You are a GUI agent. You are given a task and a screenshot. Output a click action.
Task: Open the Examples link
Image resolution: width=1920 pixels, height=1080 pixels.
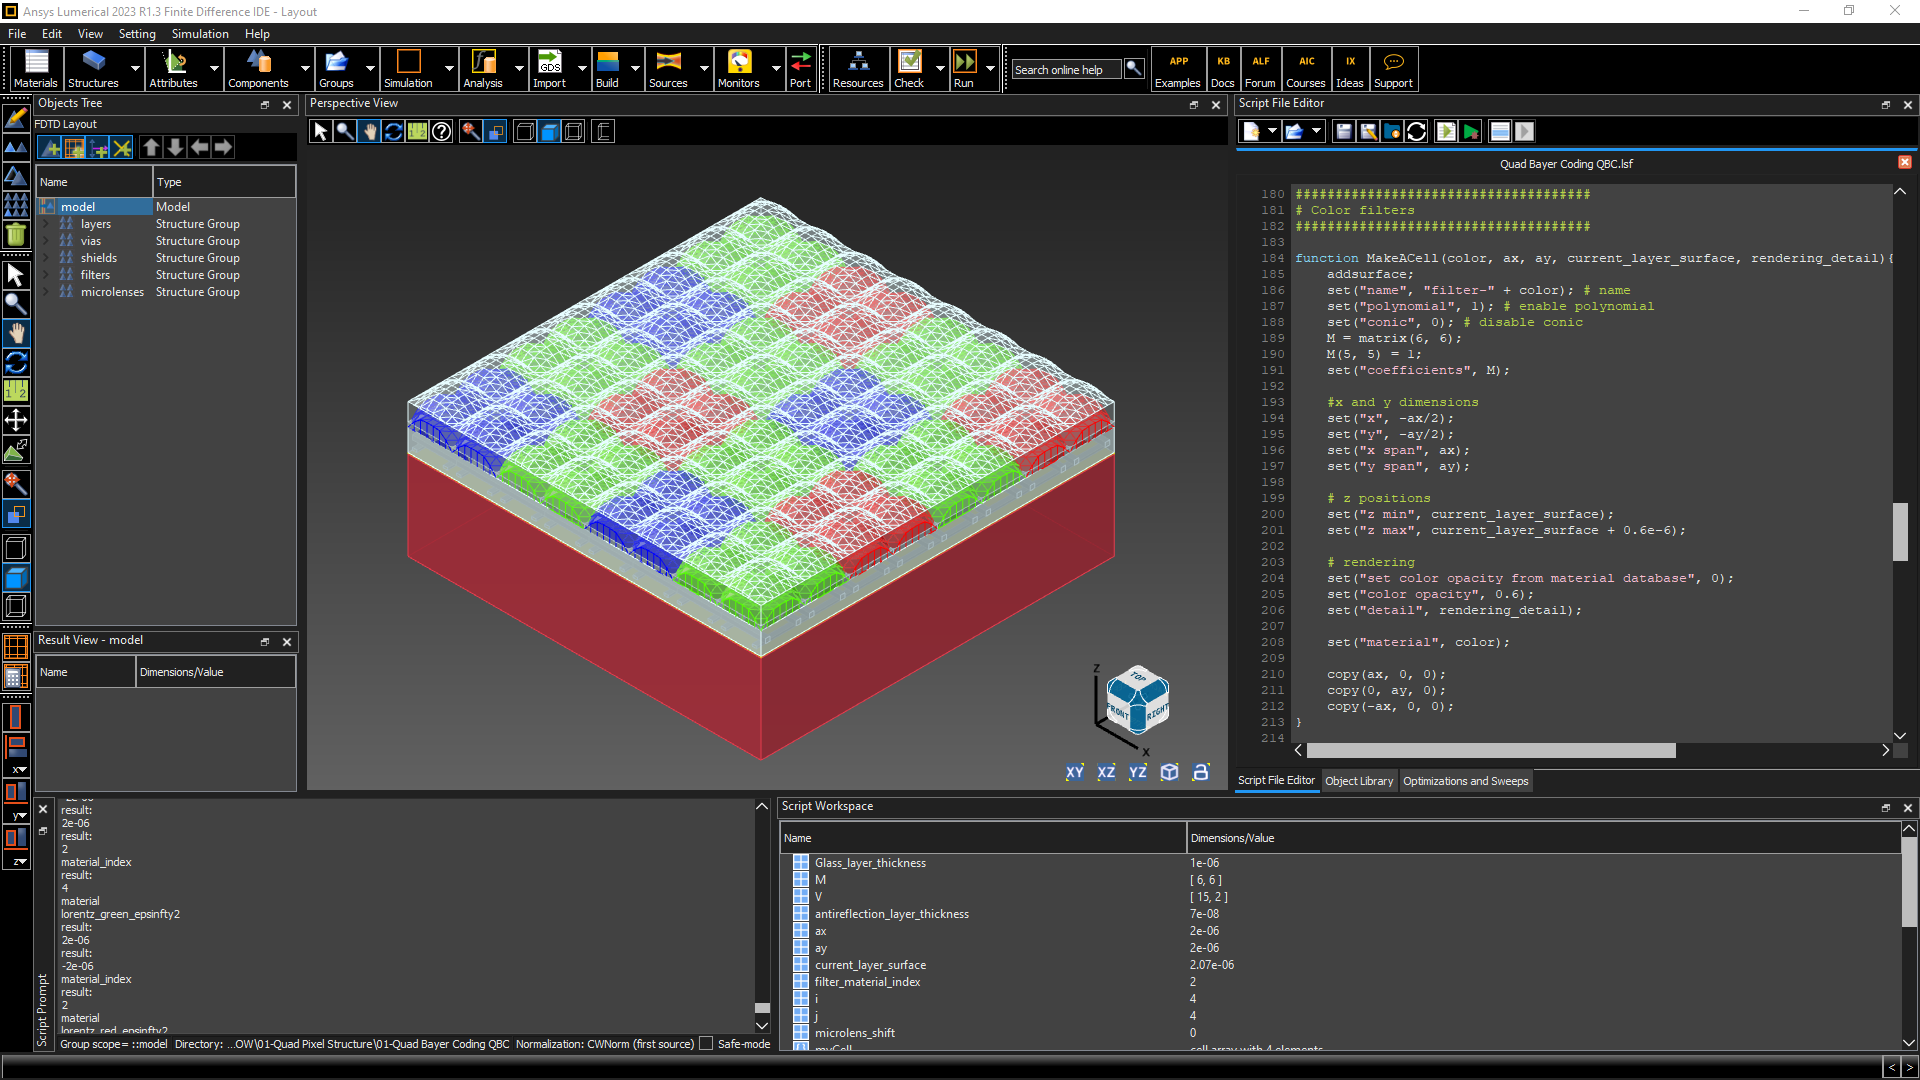click(x=1178, y=68)
